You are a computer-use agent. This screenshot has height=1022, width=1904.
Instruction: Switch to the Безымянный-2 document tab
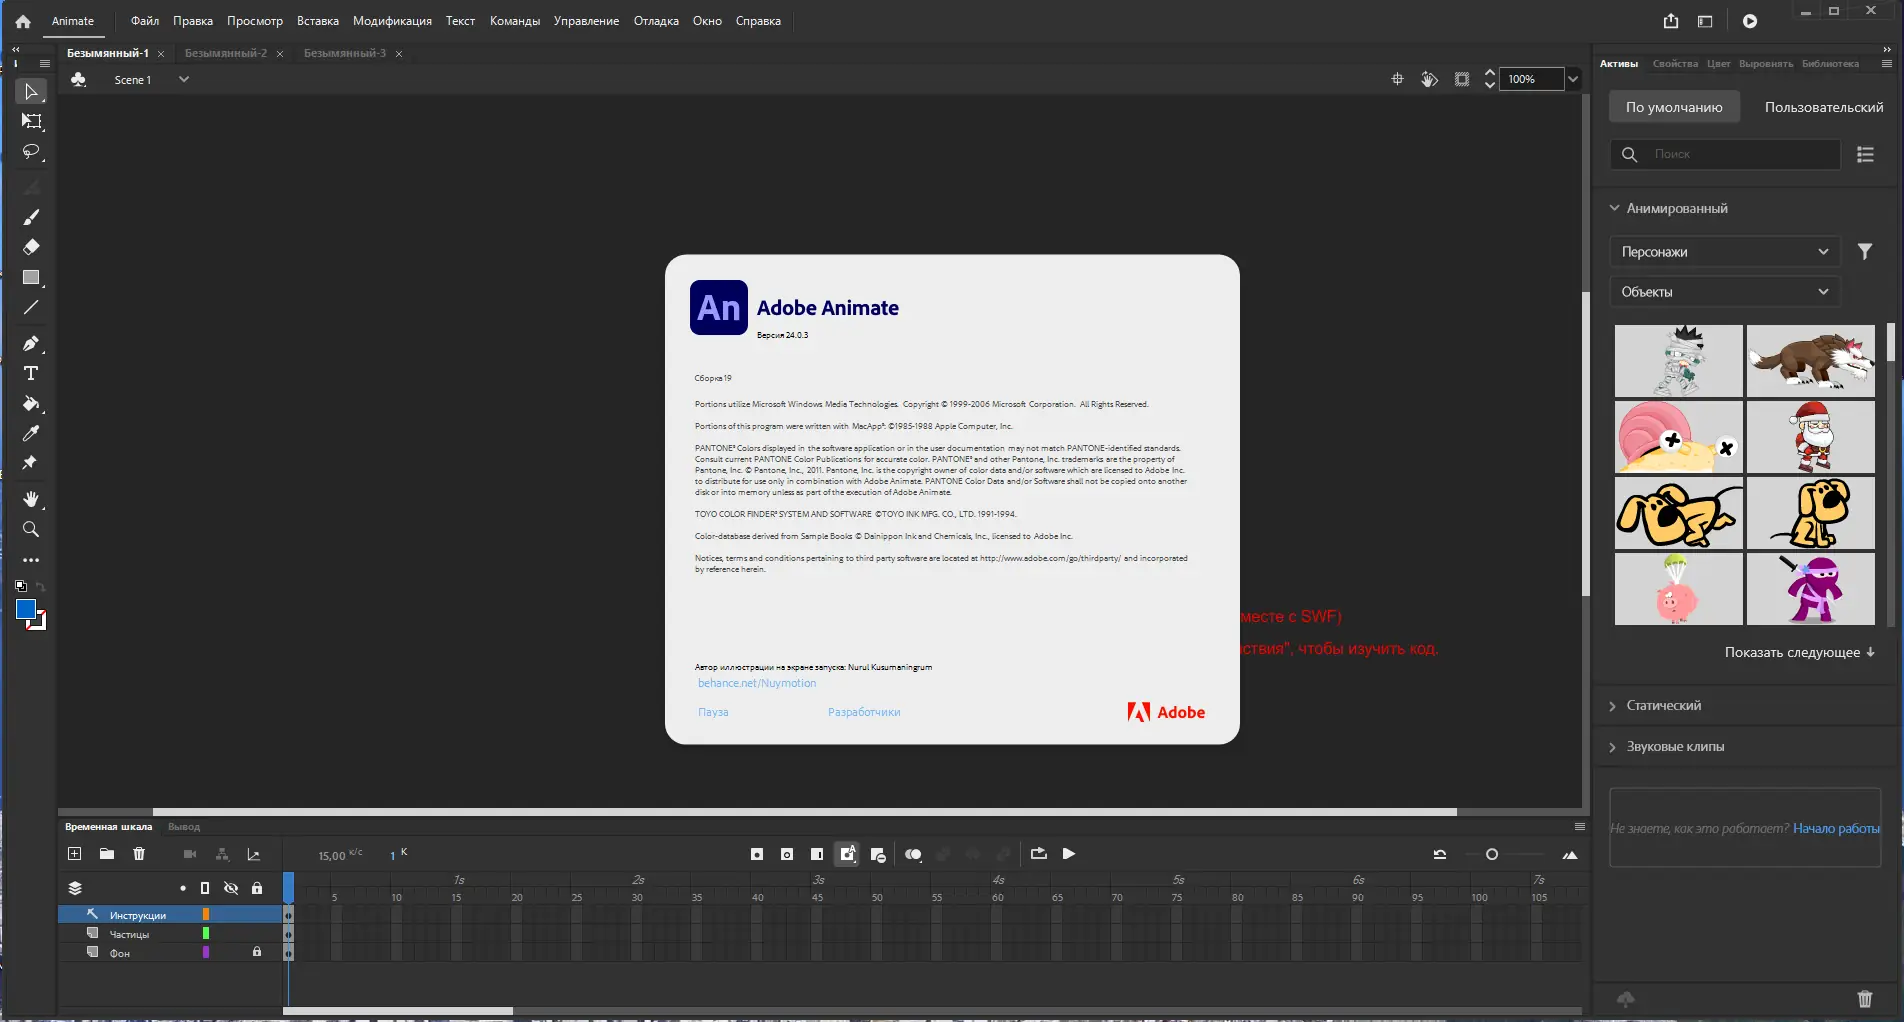click(x=226, y=53)
